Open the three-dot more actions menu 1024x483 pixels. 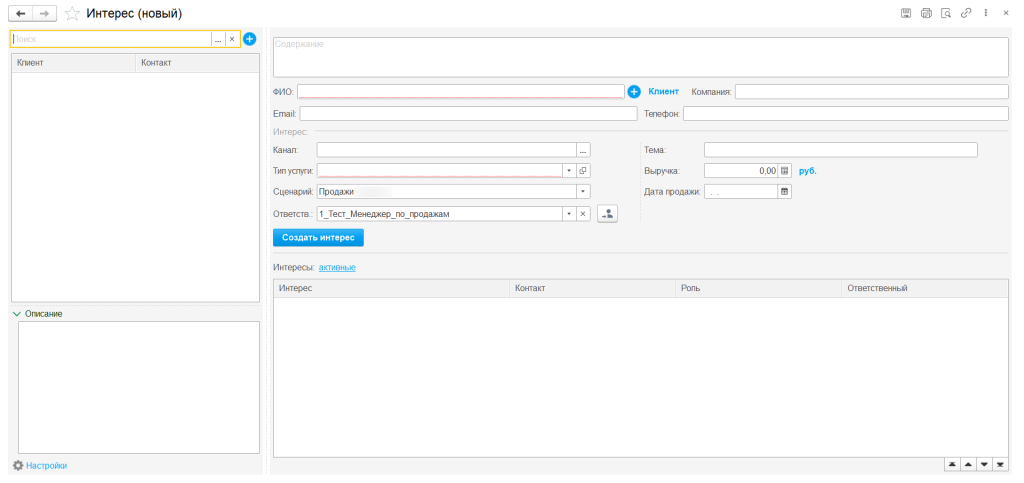coord(986,13)
